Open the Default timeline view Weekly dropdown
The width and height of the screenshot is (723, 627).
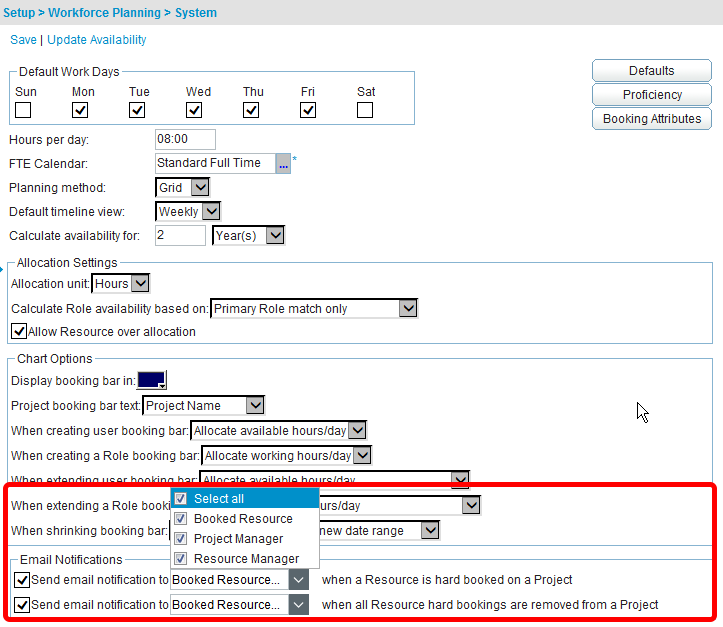[188, 211]
